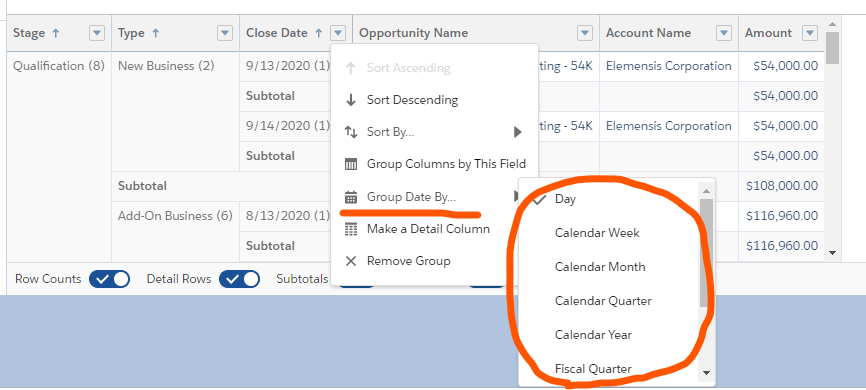Click the Remove Group X icon
The image size is (866, 390).
tap(351, 261)
